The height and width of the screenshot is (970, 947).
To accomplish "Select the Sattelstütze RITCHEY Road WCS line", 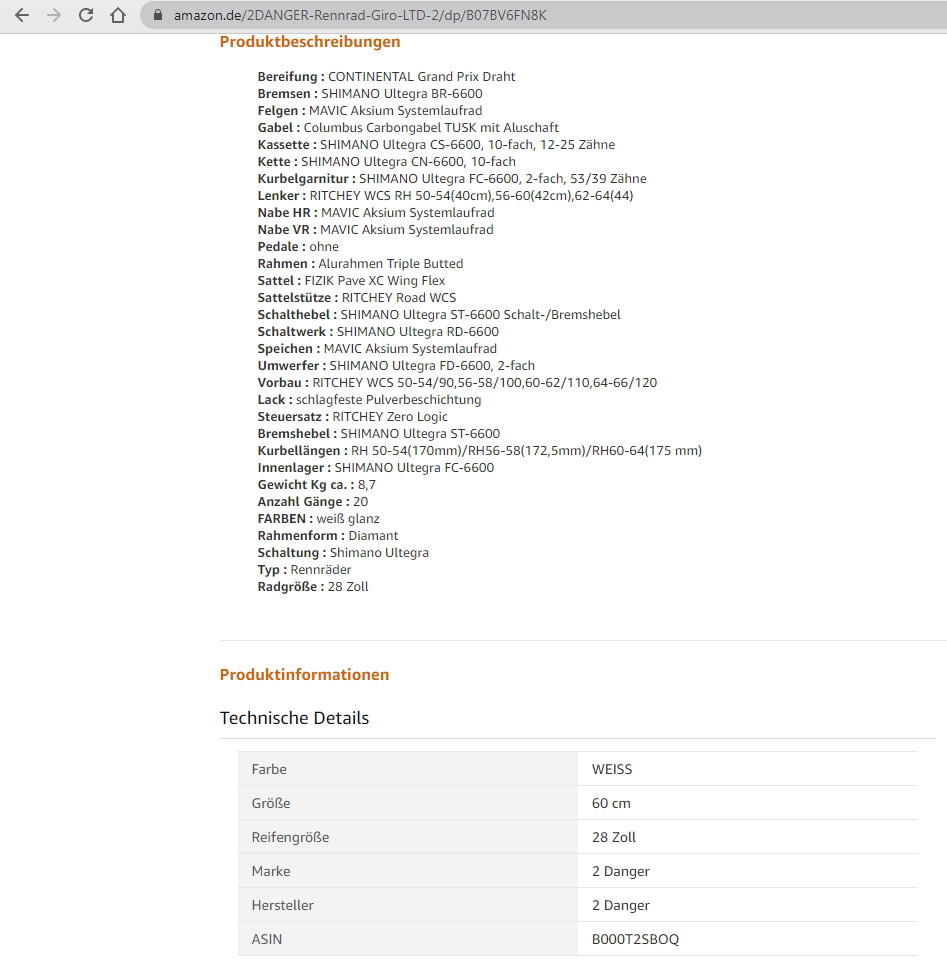I will pos(357,298).
